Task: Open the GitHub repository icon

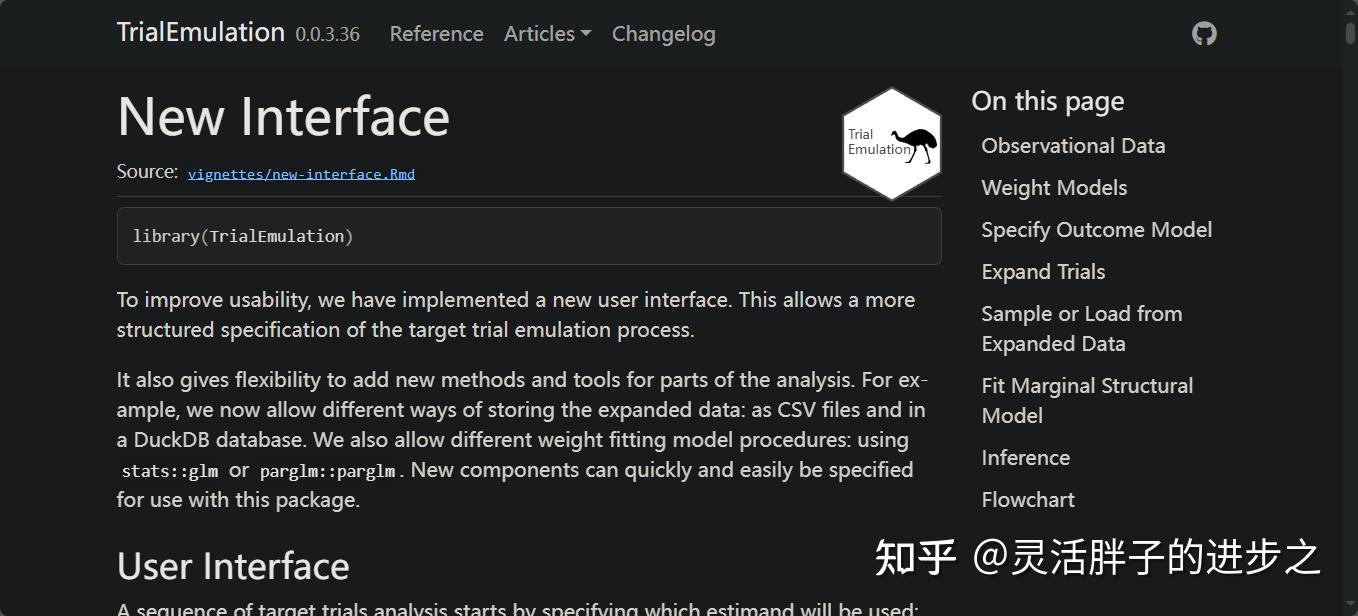Action: pos(1204,33)
